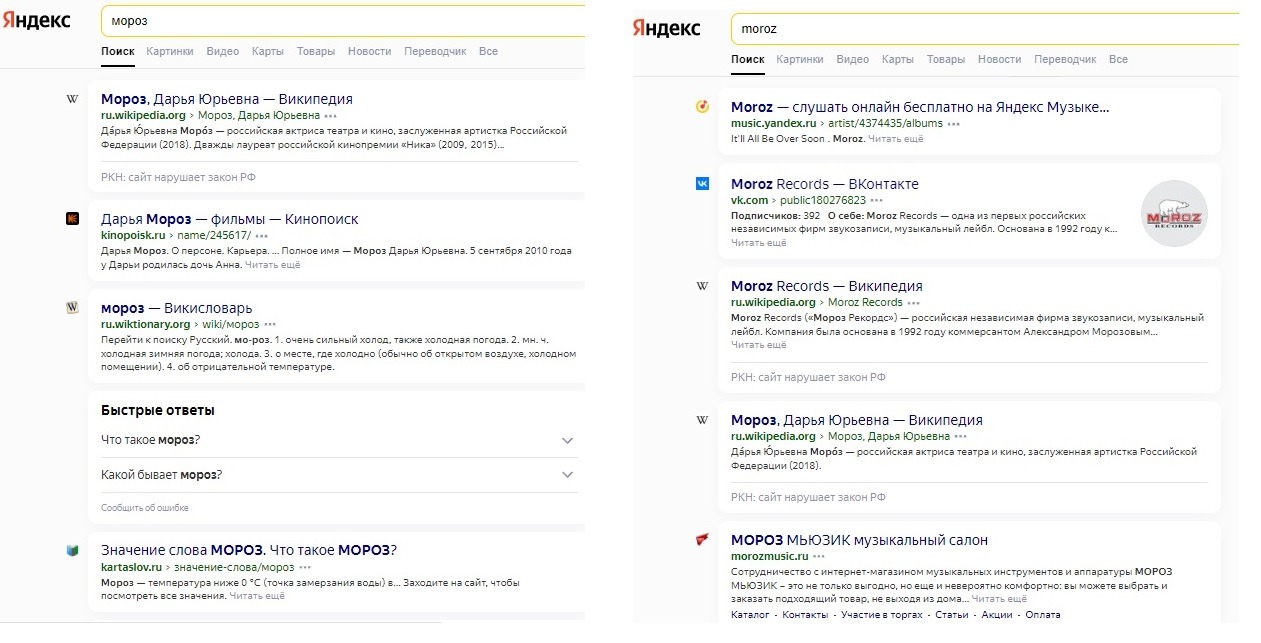The image size is (1261, 643).
Task: Click Быстрые ответы heading
Action: point(158,410)
